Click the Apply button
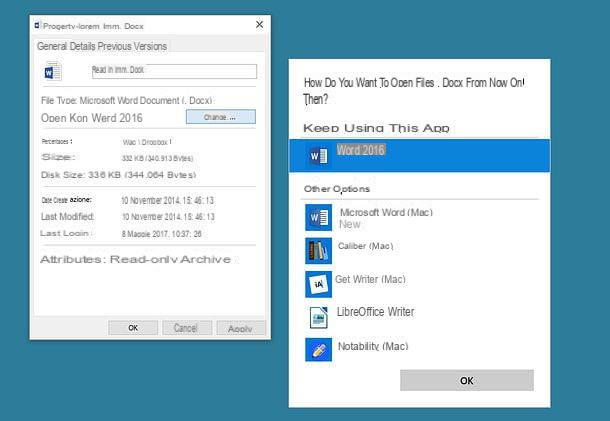Screen dimensions: 610x421 coord(241,328)
